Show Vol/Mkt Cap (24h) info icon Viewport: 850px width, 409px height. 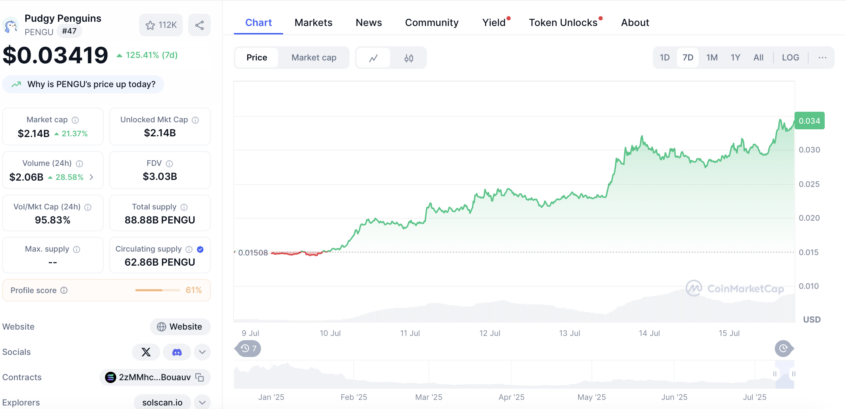click(x=88, y=207)
